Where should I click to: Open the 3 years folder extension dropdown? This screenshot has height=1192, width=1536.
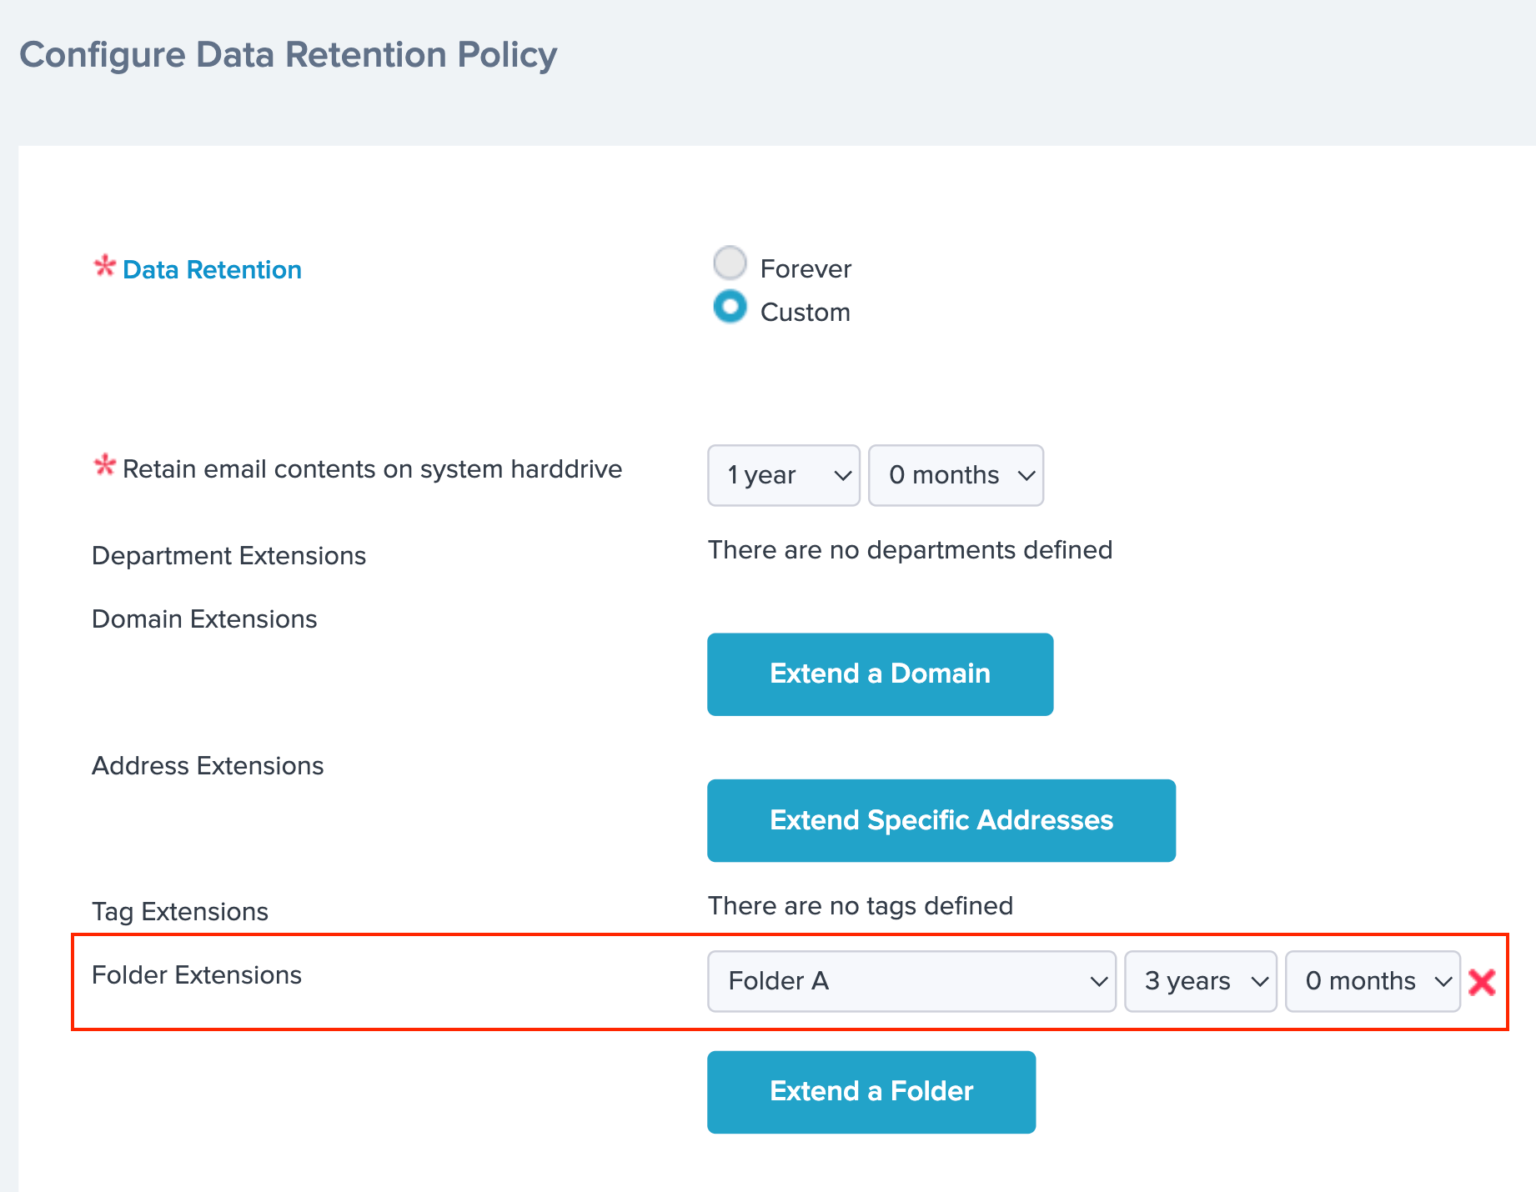tap(1200, 981)
